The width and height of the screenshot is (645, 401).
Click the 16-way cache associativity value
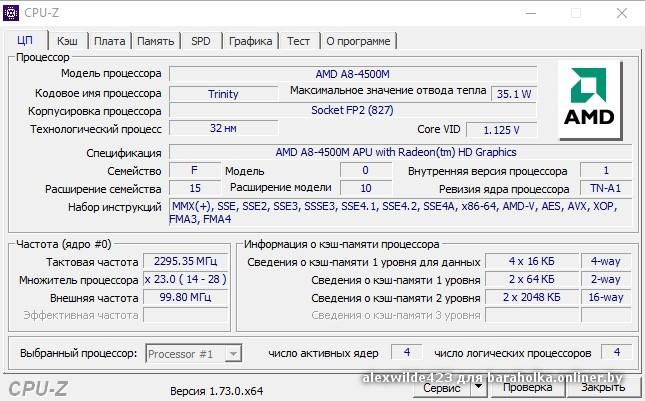(606, 297)
